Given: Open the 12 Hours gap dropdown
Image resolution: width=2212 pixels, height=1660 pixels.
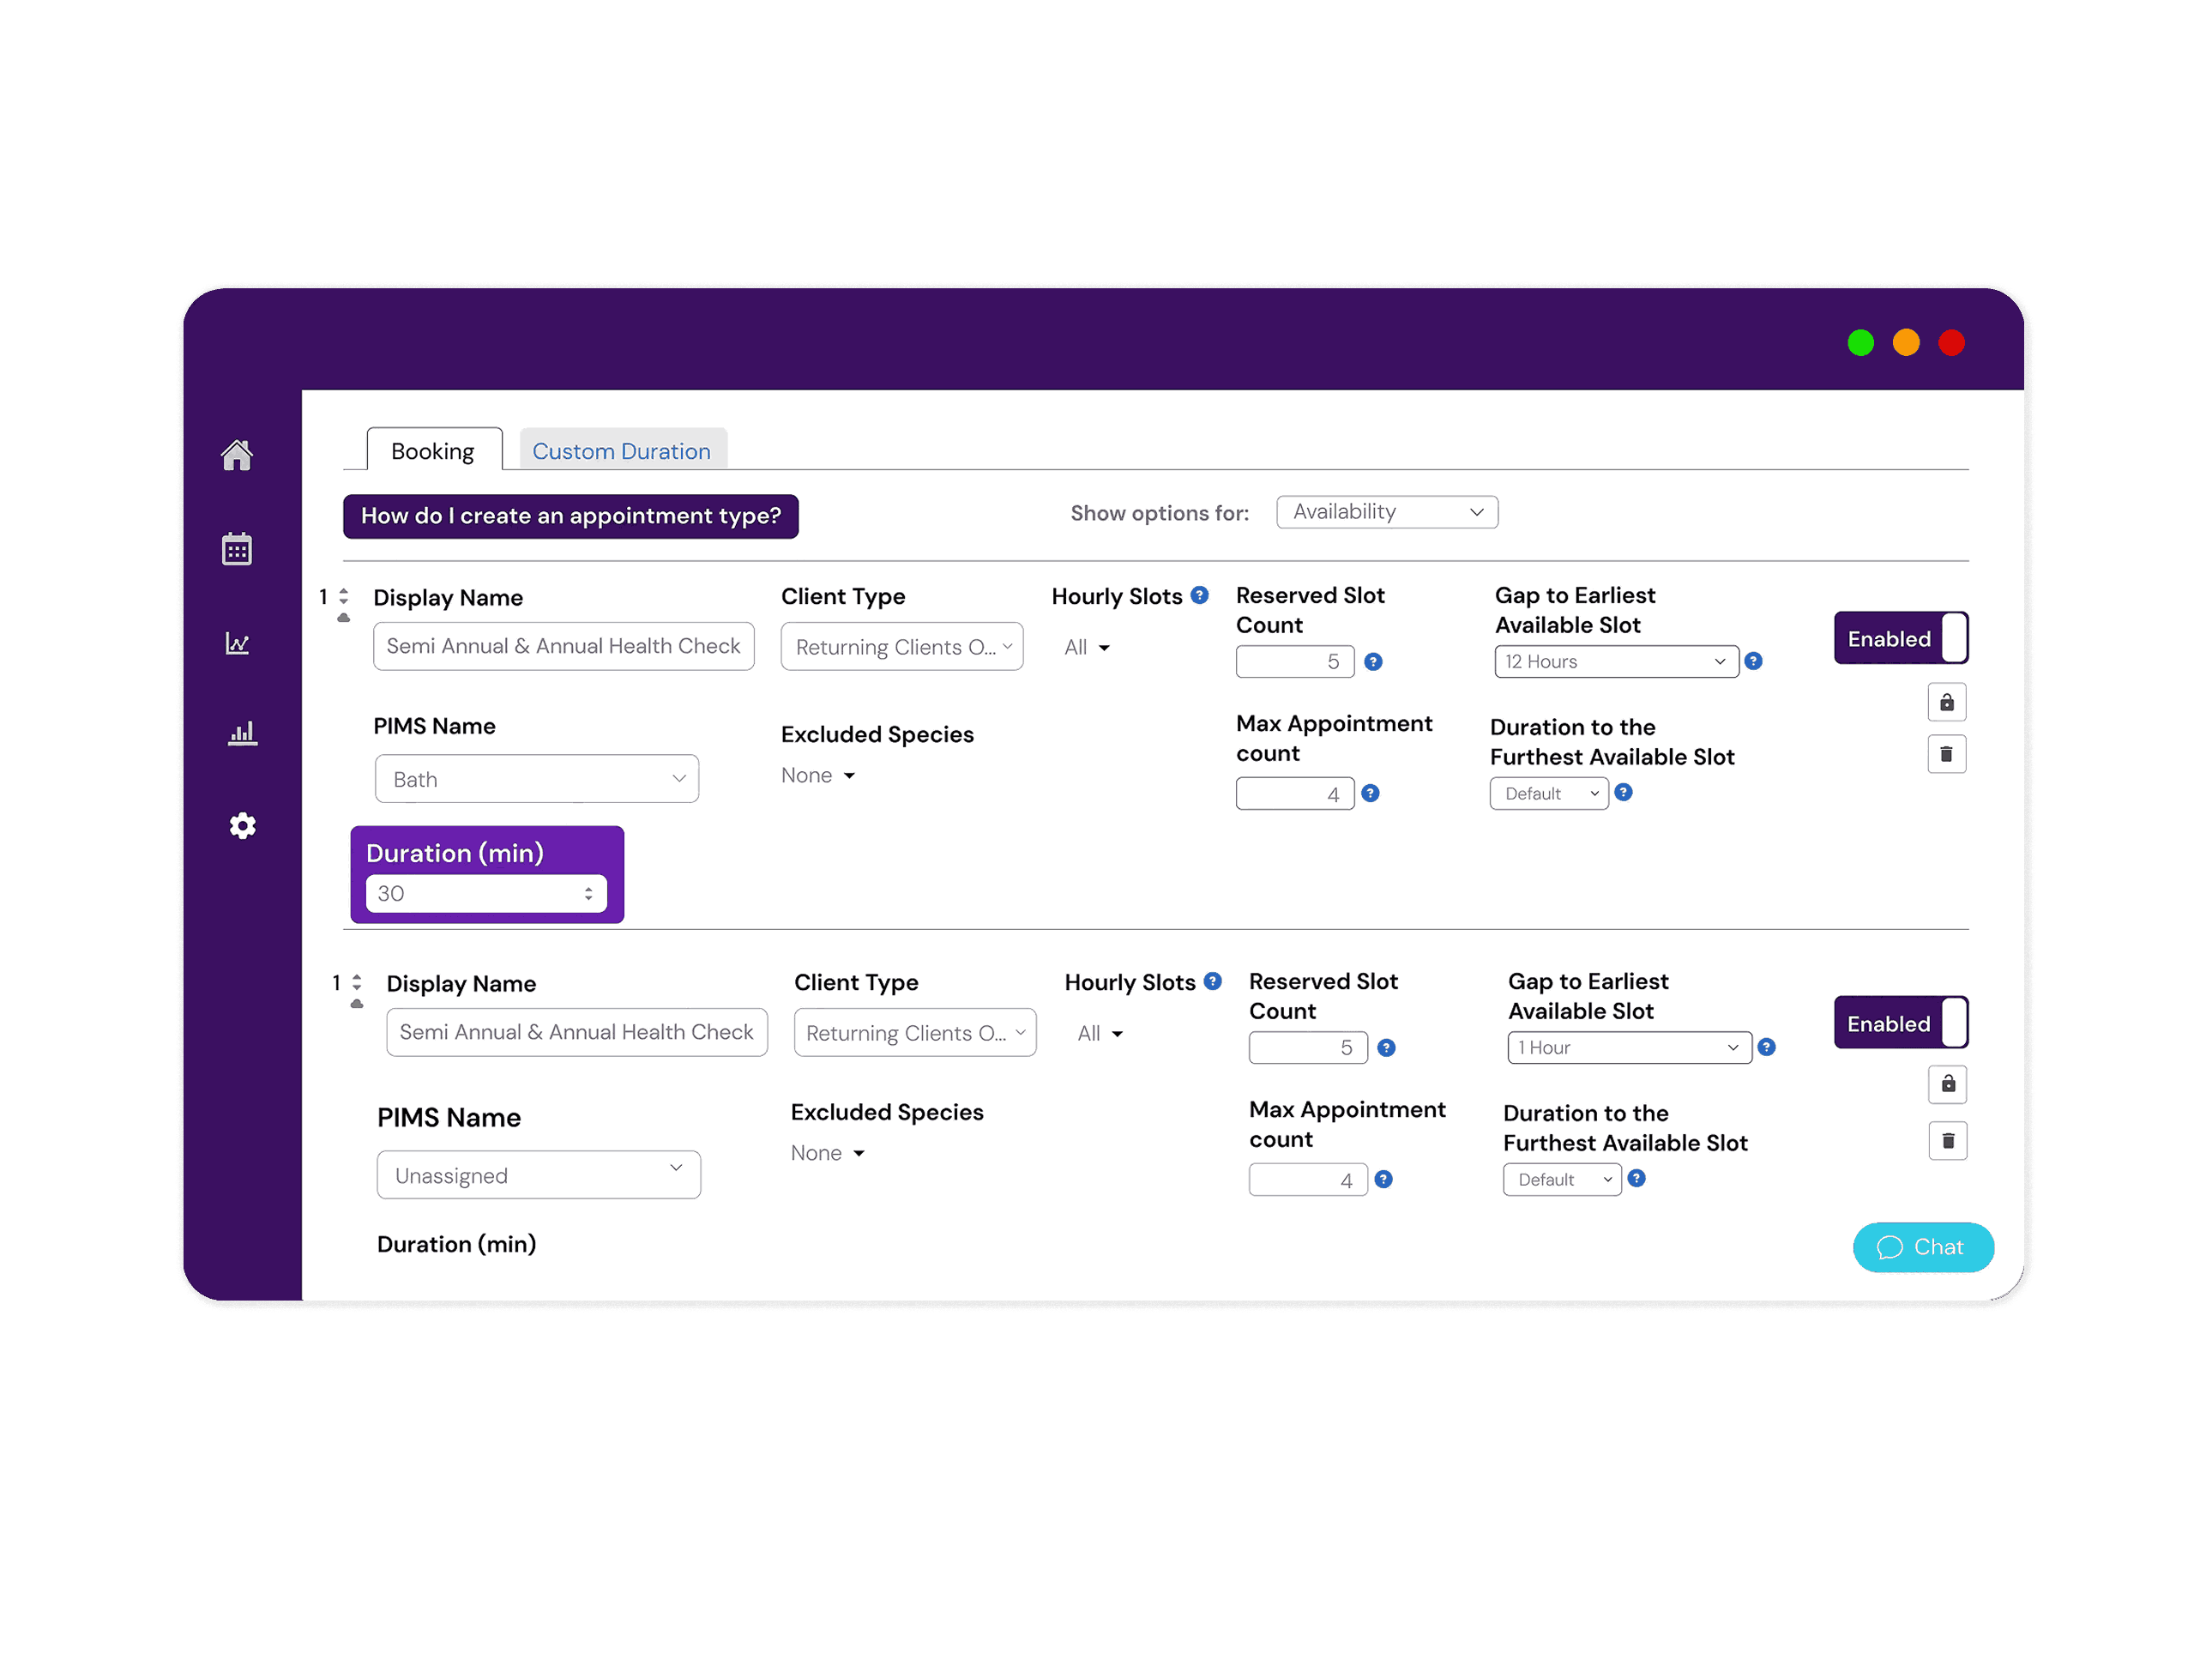Looking at the screenshot, I should (x=1615, y=662).
